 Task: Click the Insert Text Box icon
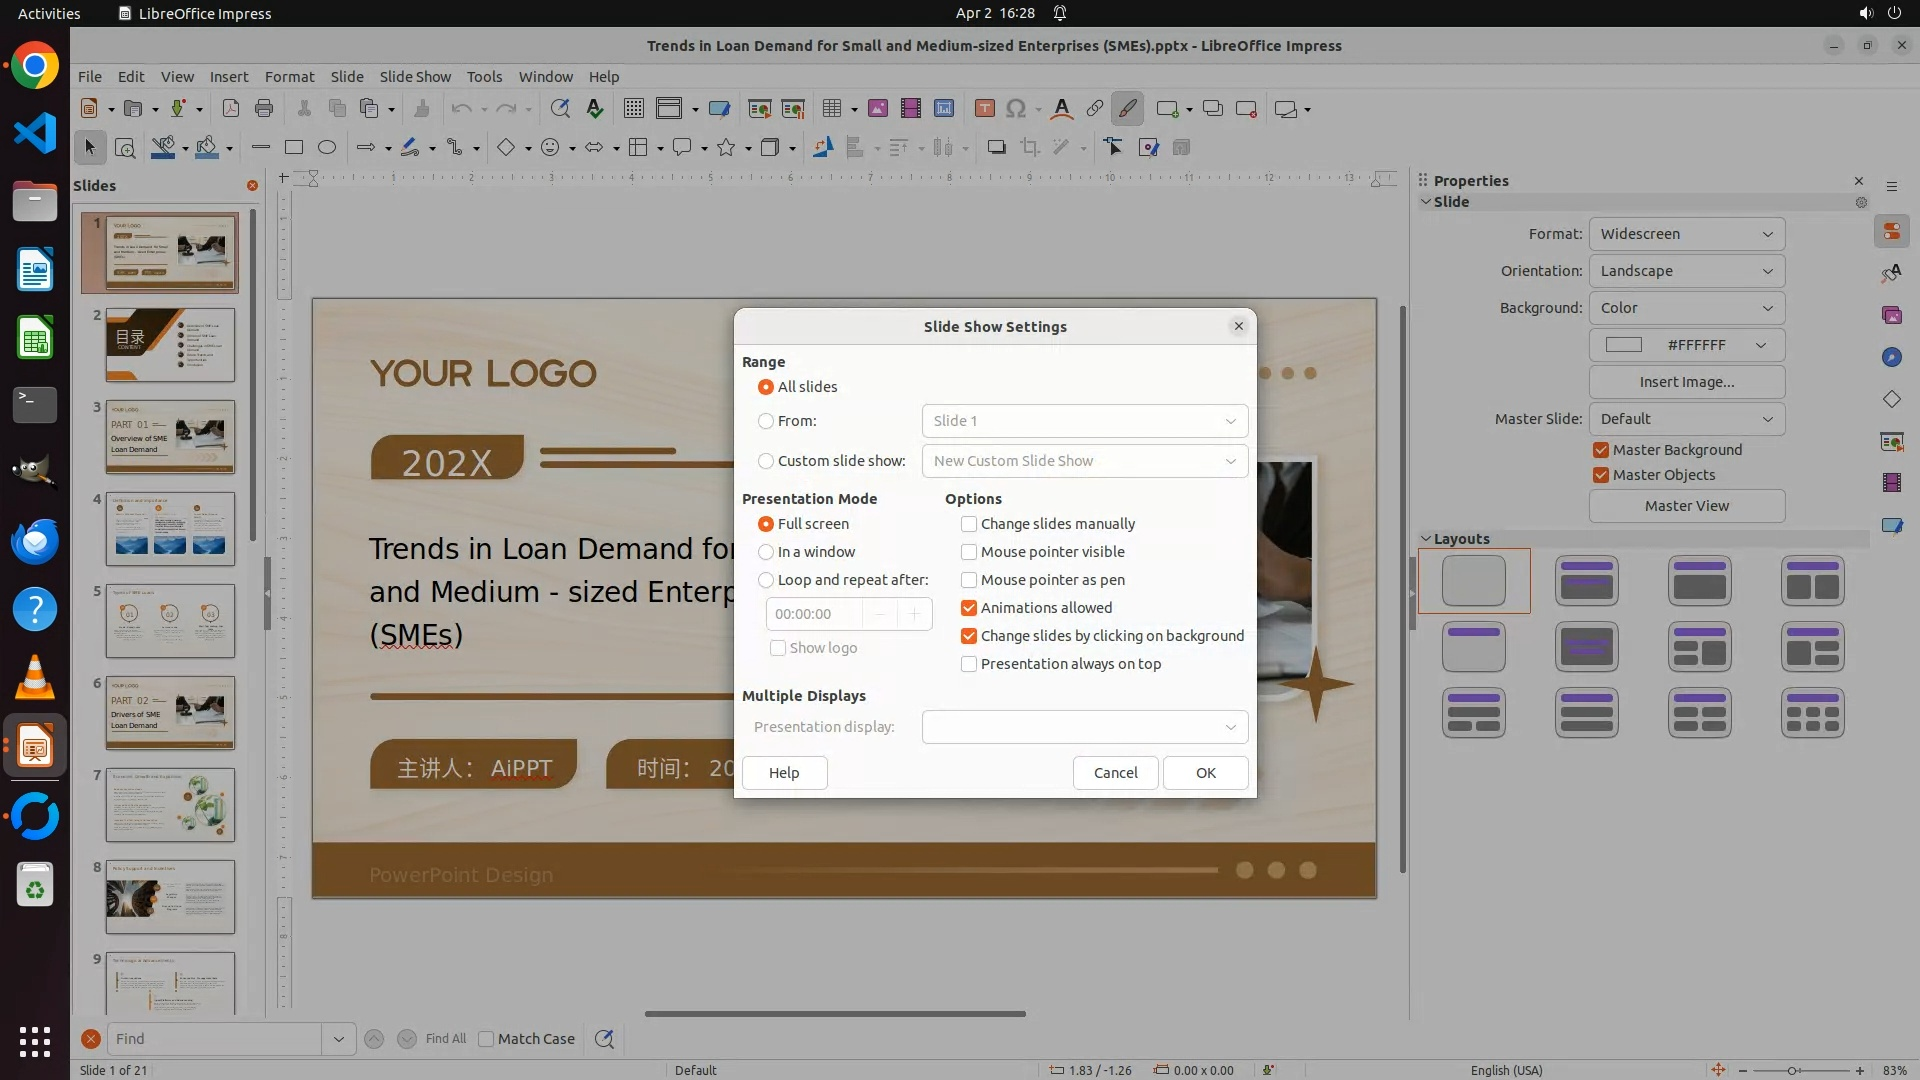[984, 109]
